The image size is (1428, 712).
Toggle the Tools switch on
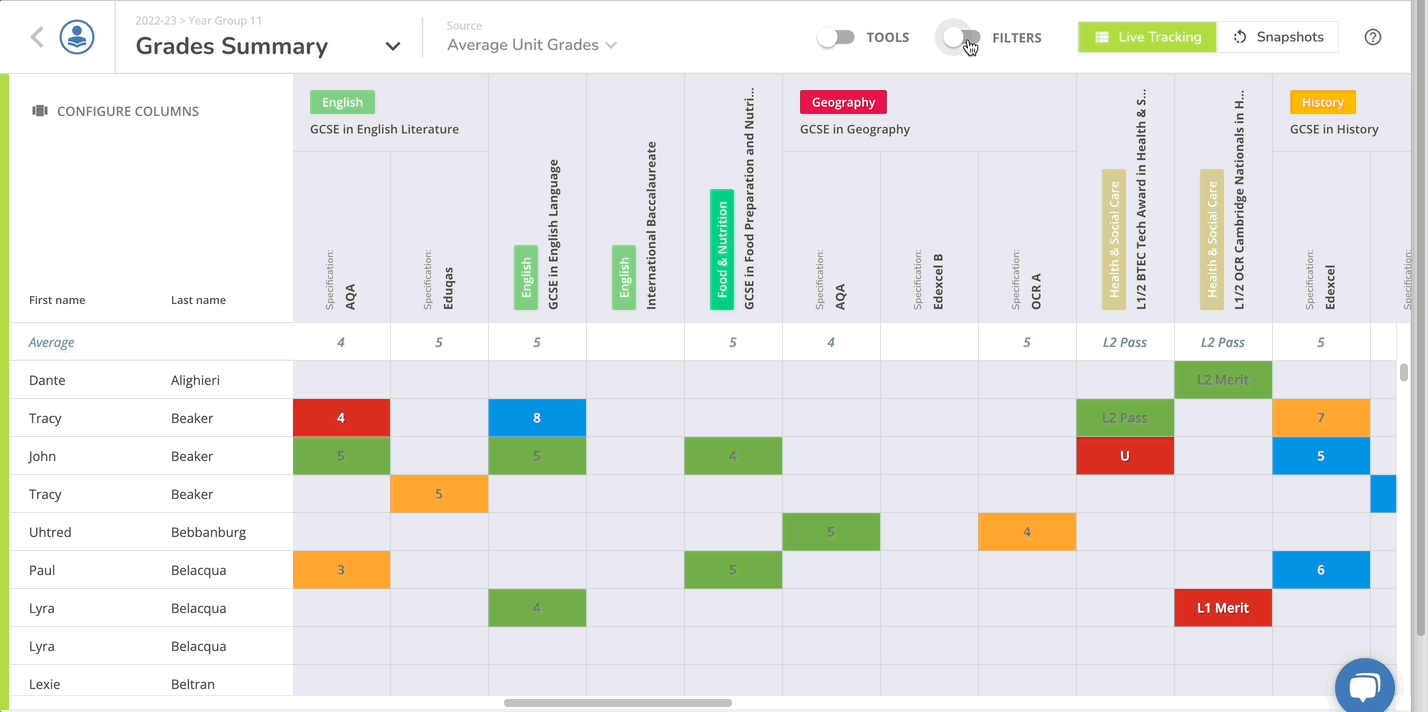[836, 38]
